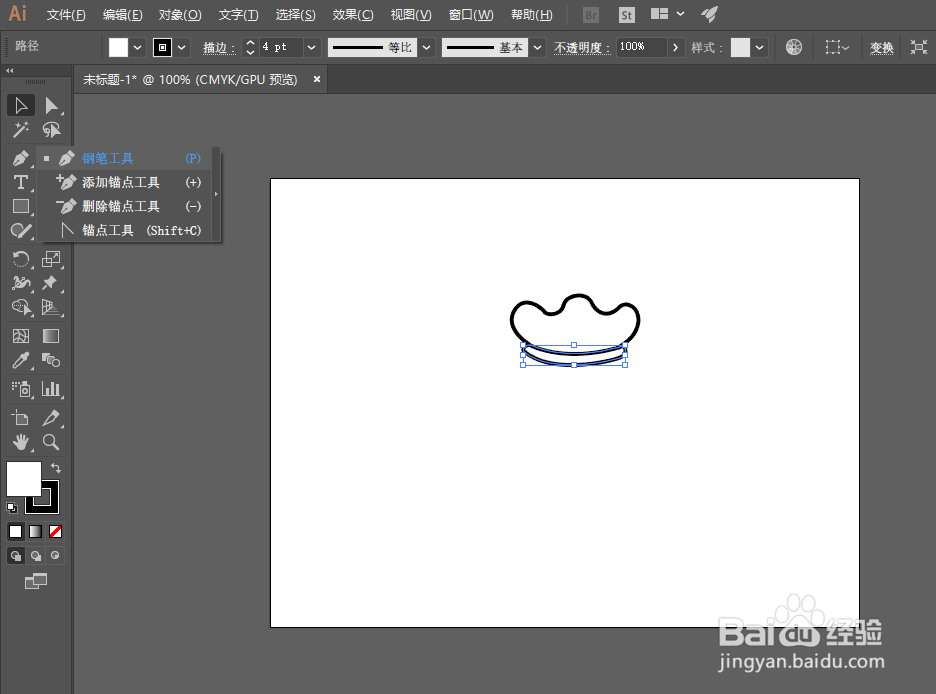Open Adobe Bridge with Br button
Screen dimensions: 936x694
(591, 15)
